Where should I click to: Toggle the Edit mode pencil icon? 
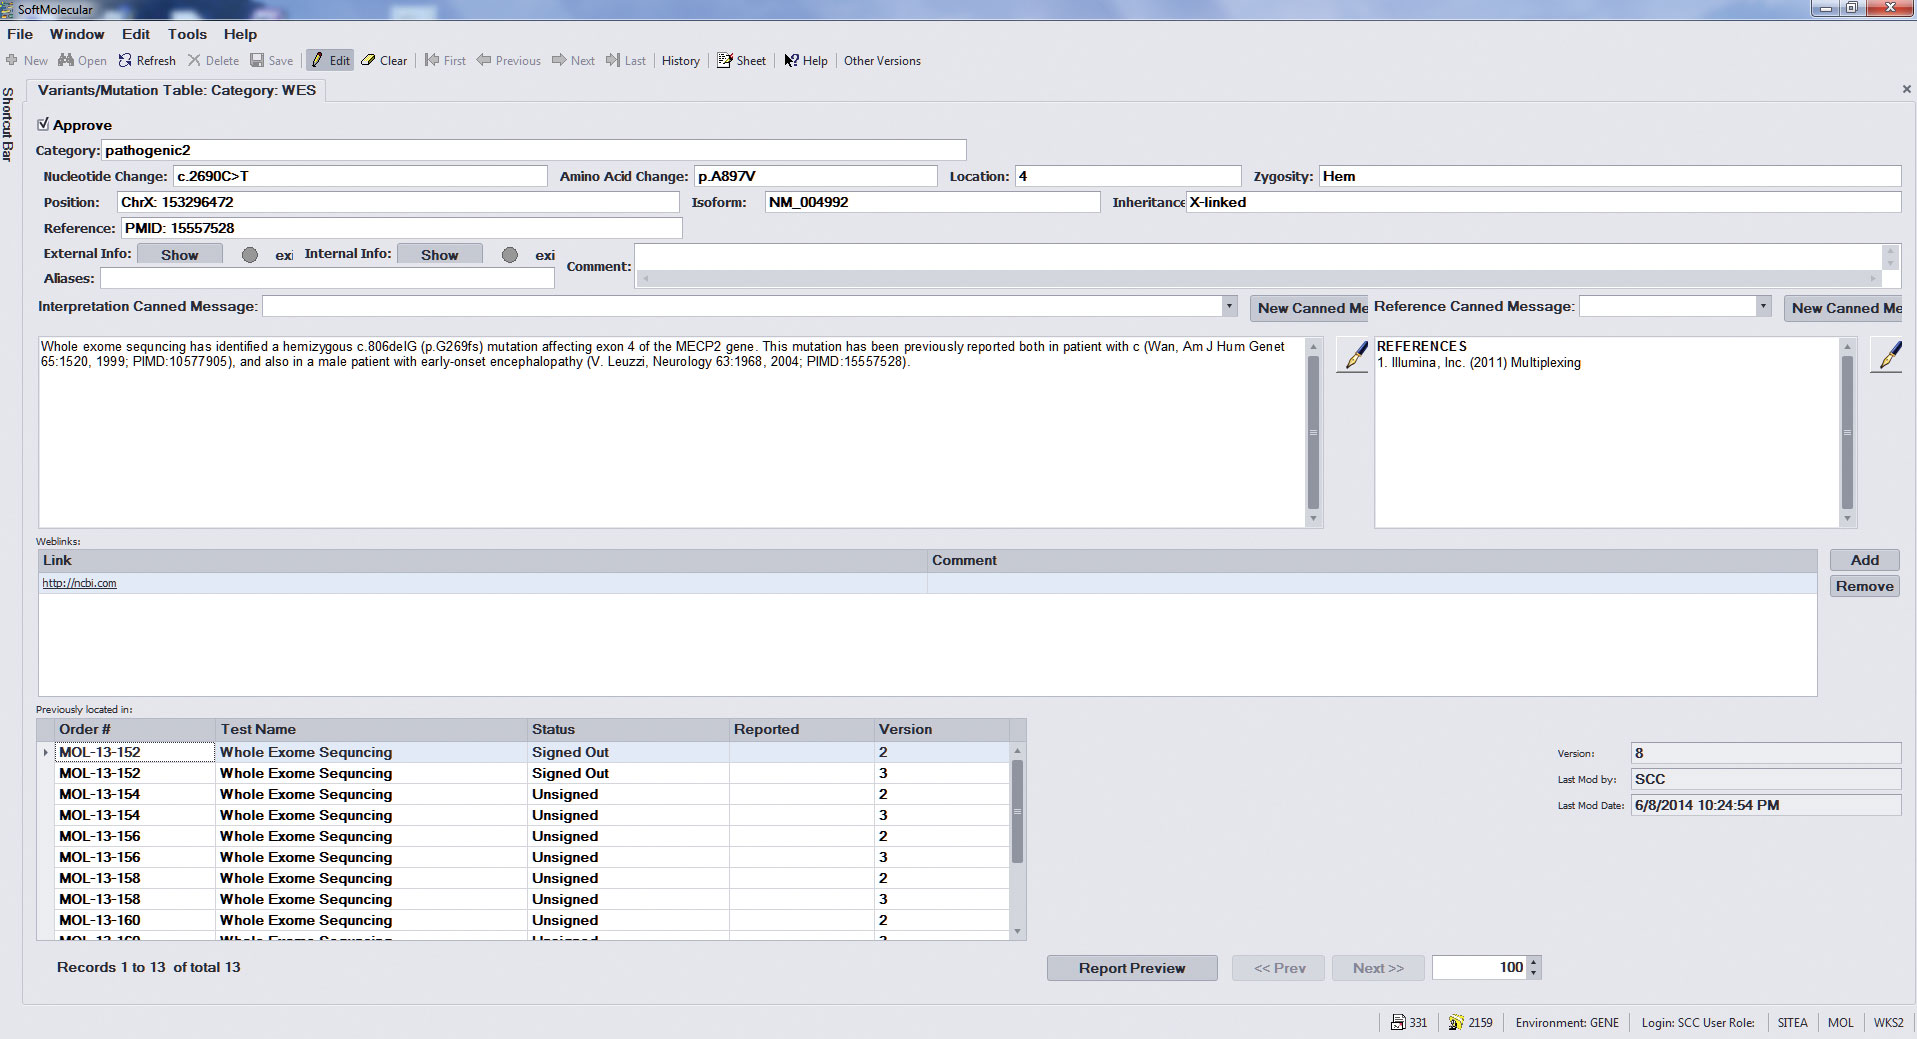point(317,61)
